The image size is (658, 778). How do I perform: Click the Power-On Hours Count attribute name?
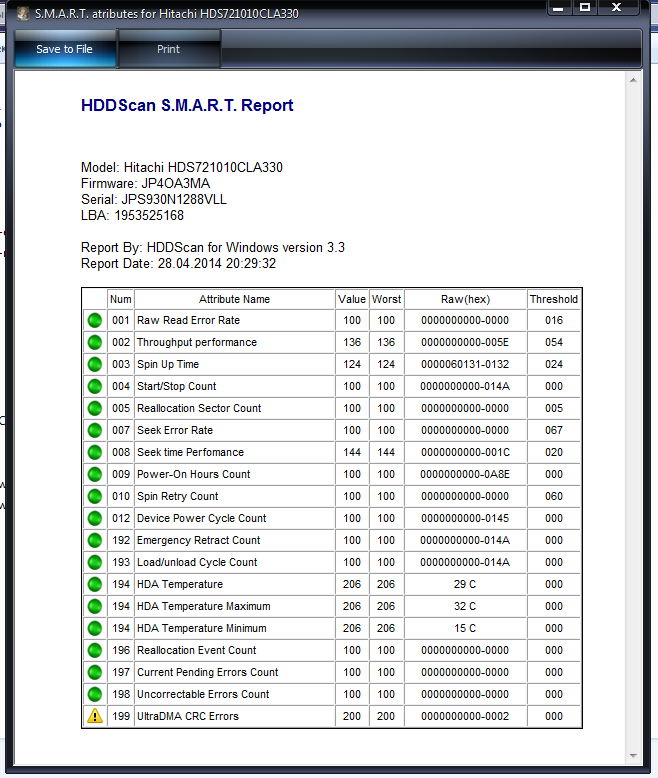(x=194, y=474)
